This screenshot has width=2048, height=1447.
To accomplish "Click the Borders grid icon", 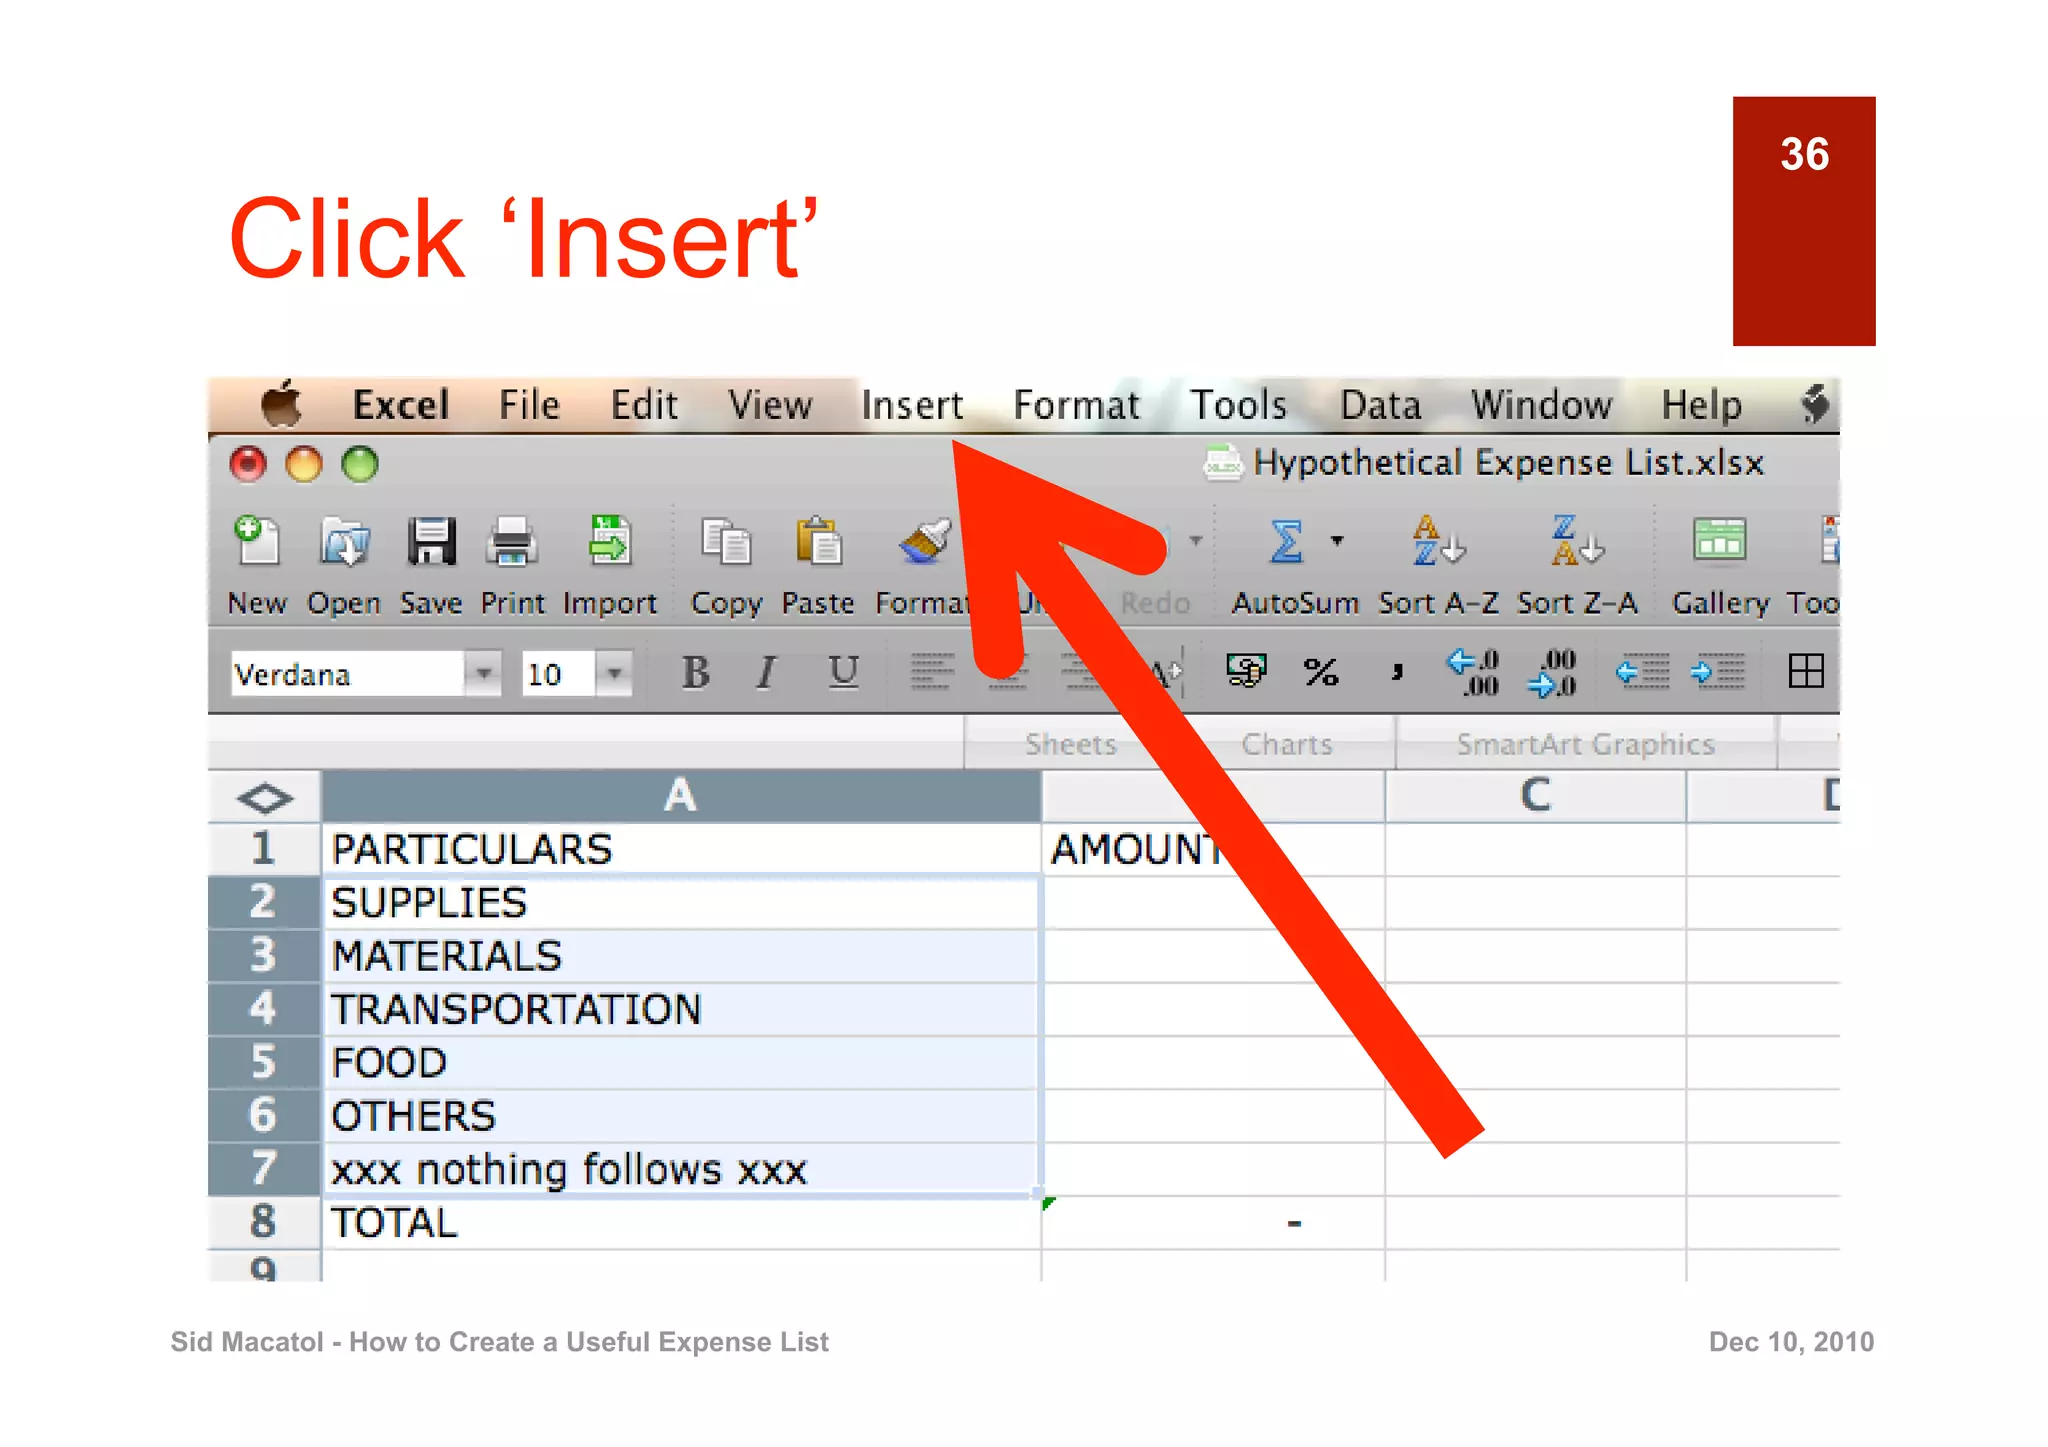I will pos(1806,671).
